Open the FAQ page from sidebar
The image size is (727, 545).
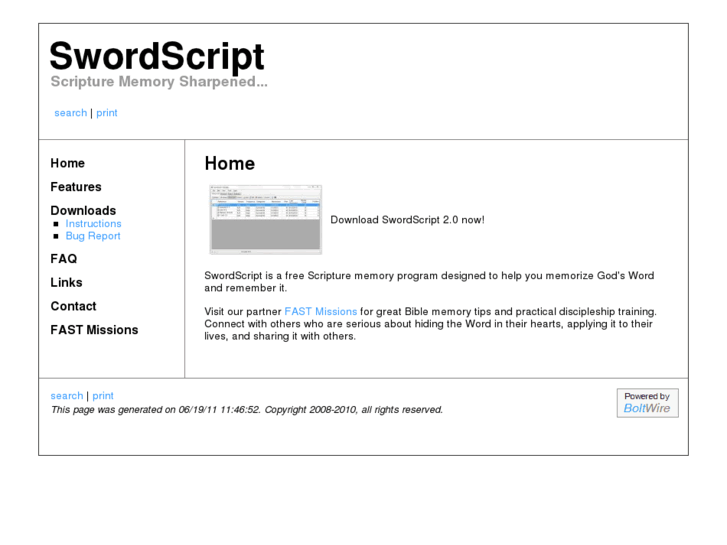64,259
